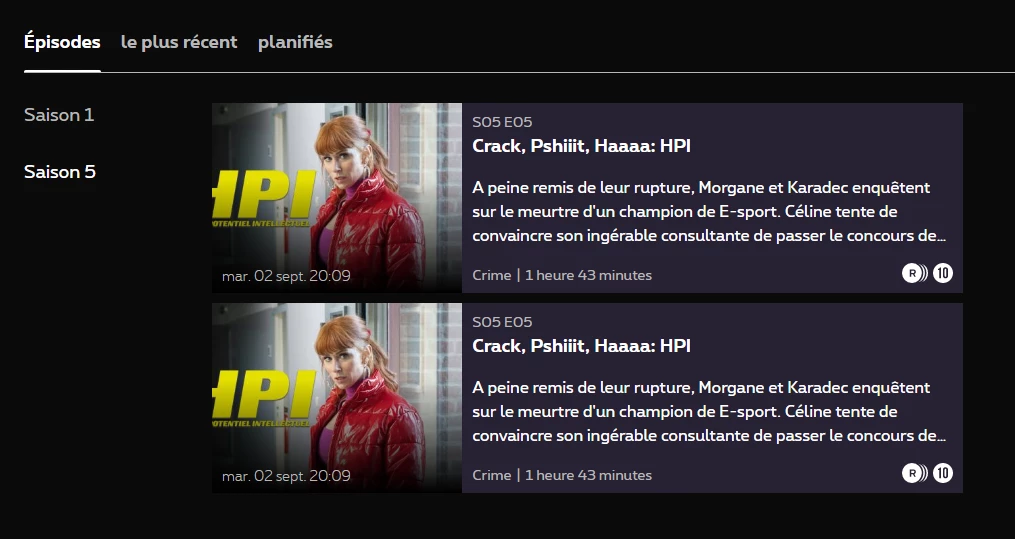The width and height of the screenshot is (1015, 539).
Task: Click the replay icon on second episode card
Action: click(915, 474)
